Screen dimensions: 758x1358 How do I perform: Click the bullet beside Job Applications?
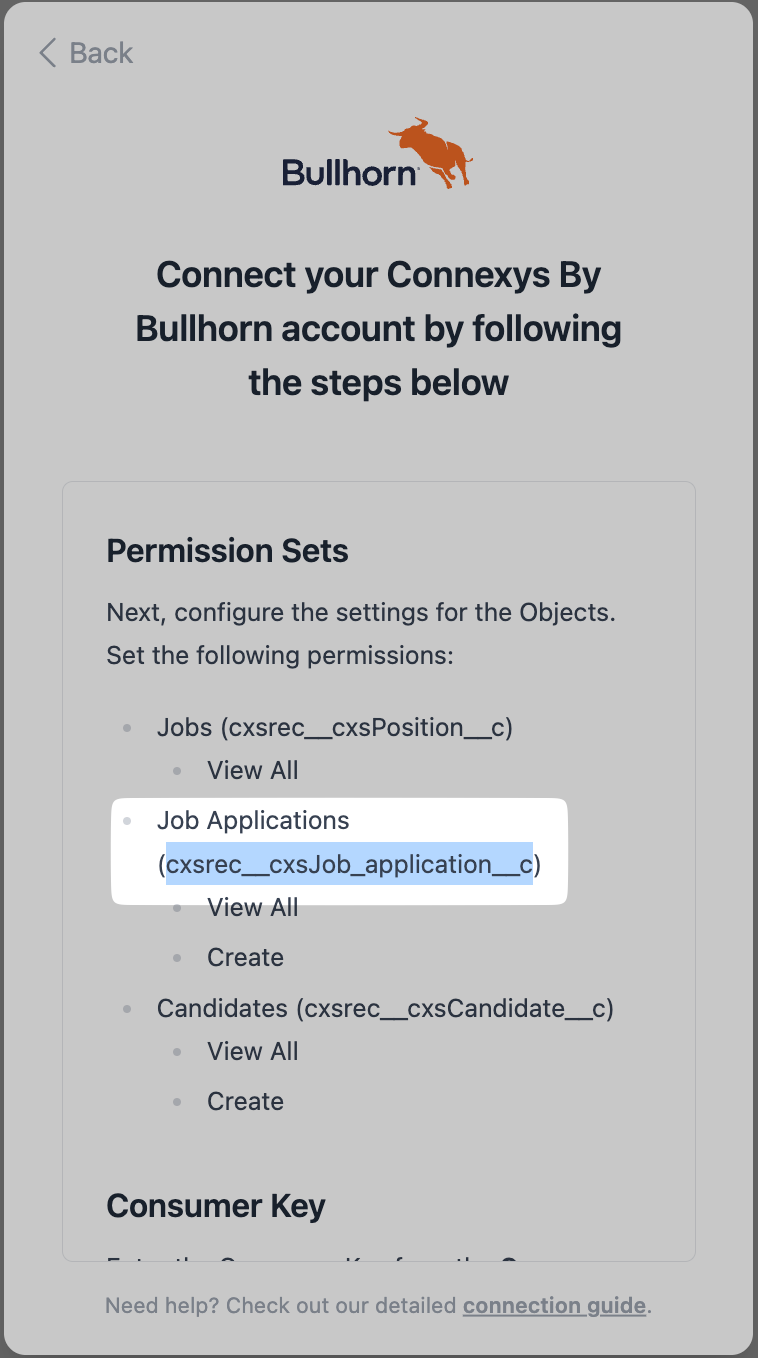(x=127, y=820)
